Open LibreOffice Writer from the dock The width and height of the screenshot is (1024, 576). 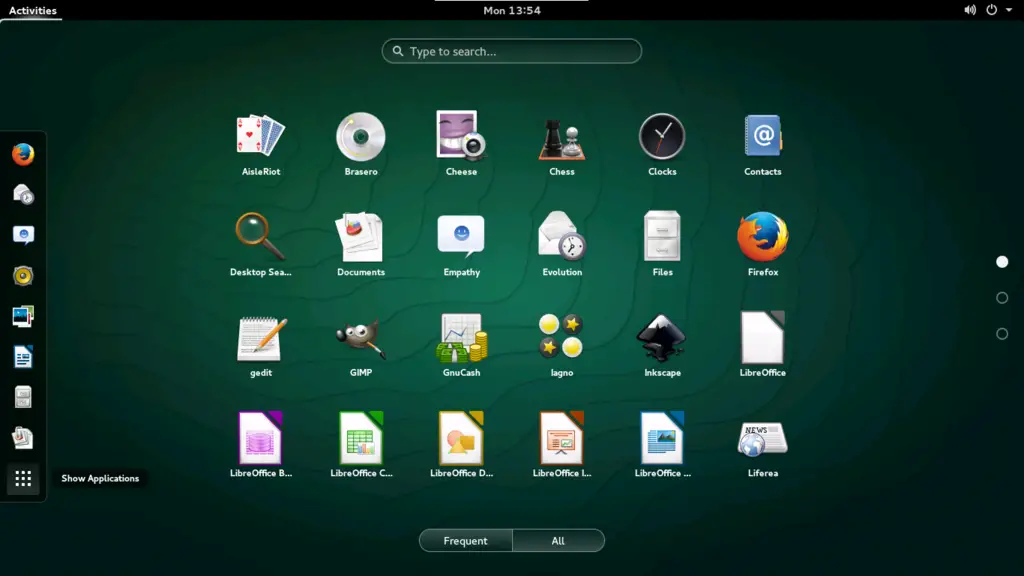tap(23, 357)
